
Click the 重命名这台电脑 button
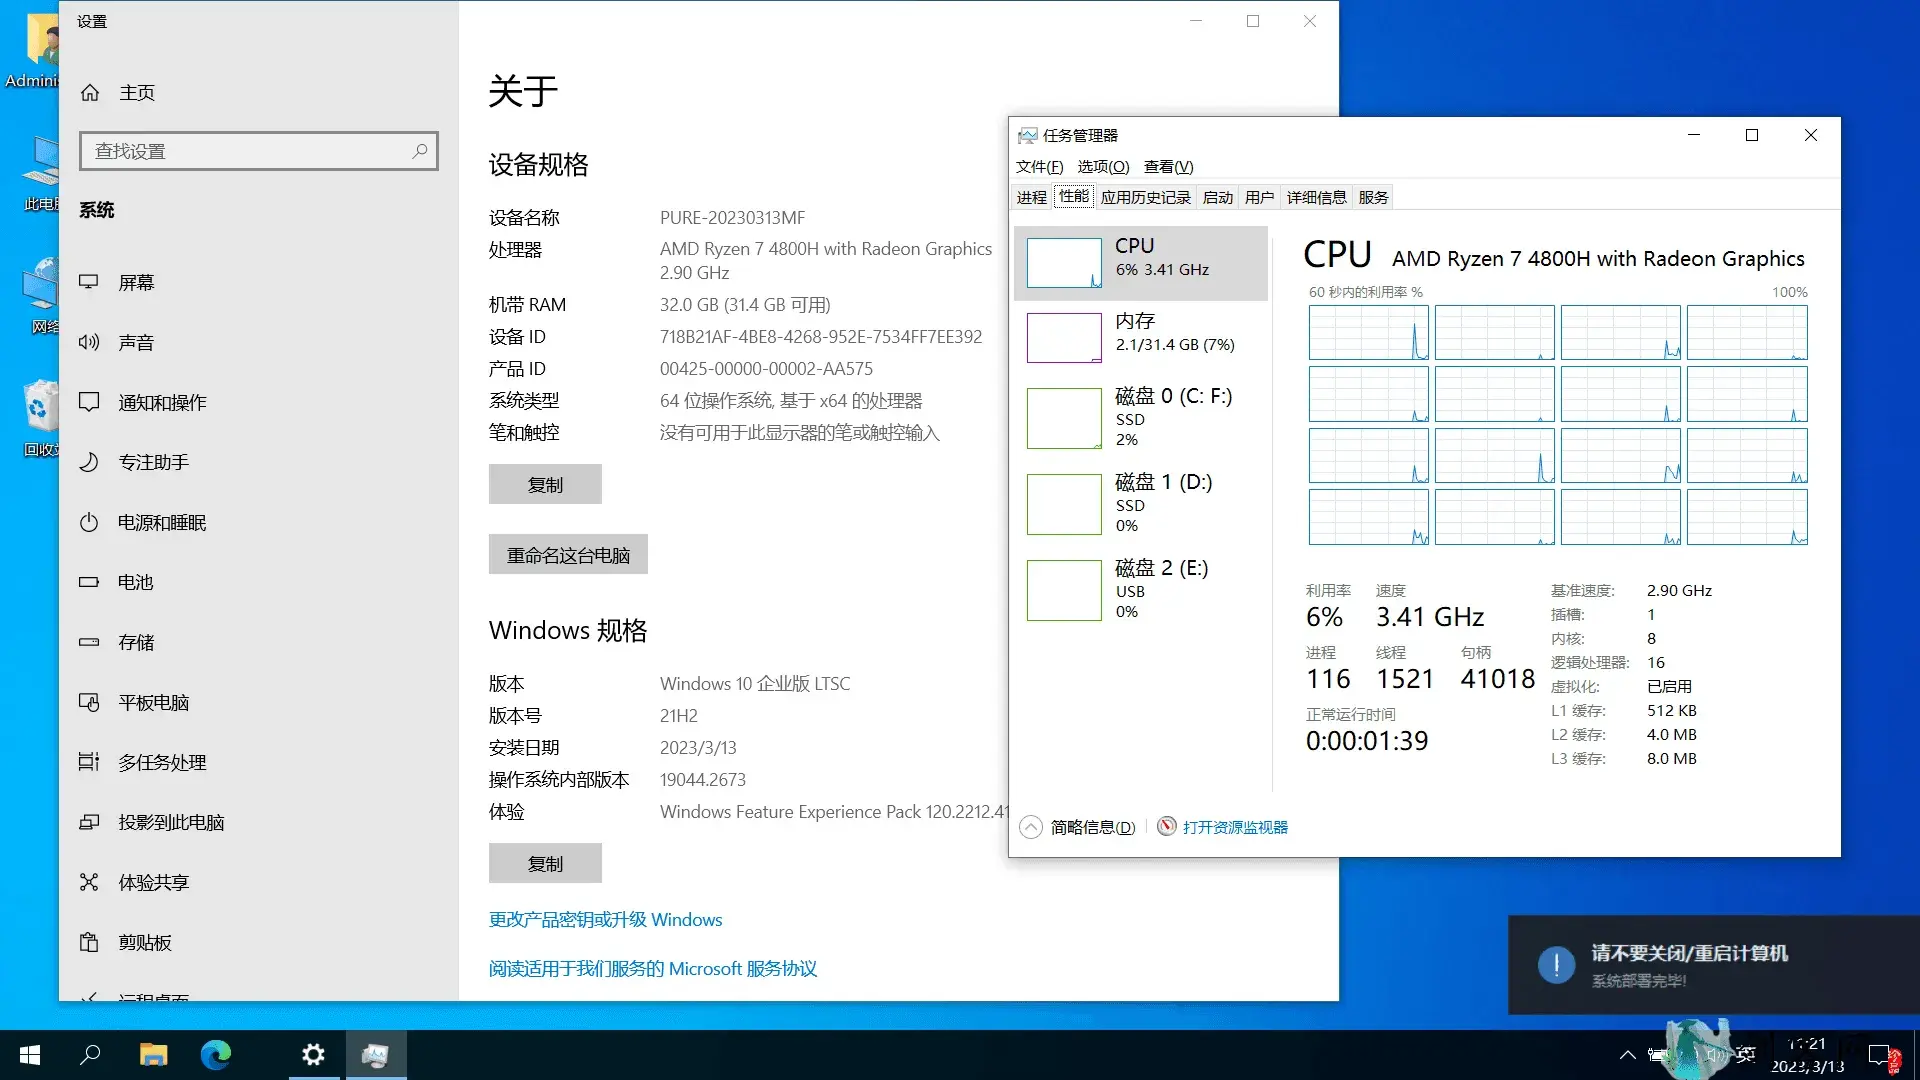[x=568, y=554]
